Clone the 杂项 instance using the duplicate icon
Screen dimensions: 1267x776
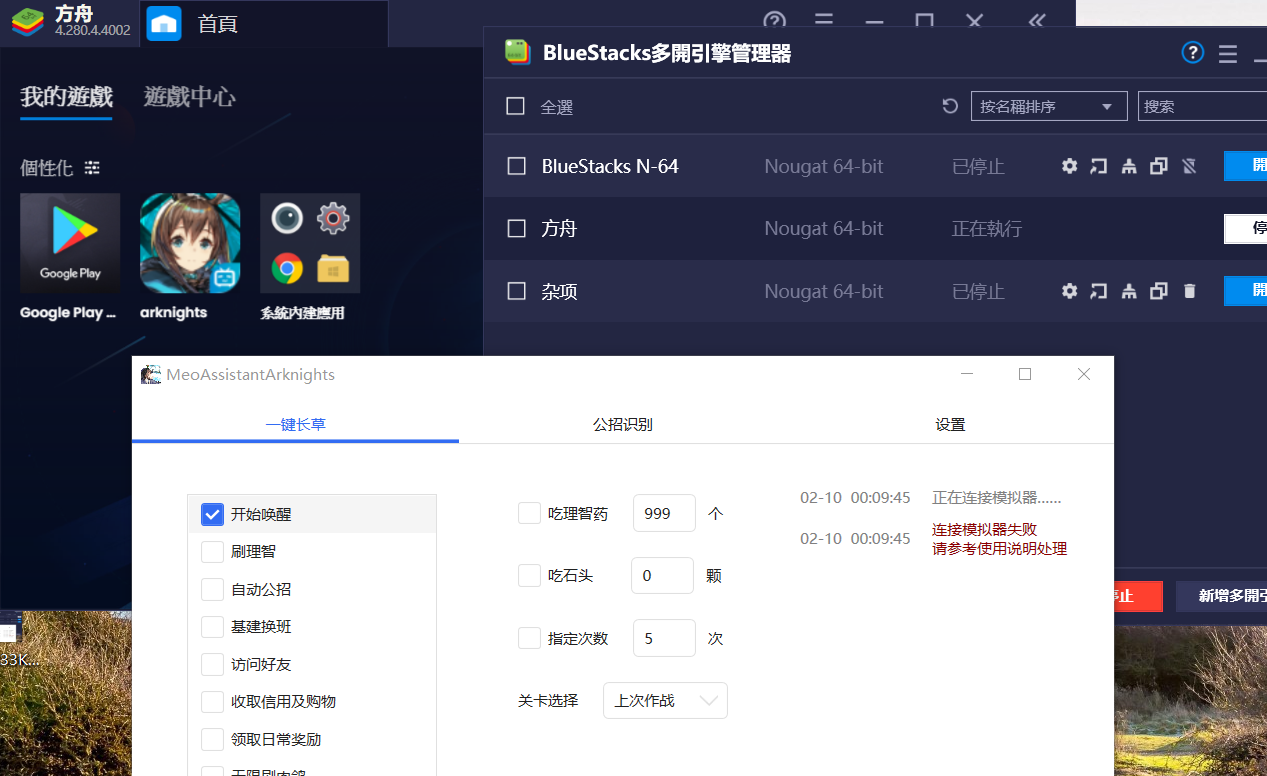[1159, 291]
